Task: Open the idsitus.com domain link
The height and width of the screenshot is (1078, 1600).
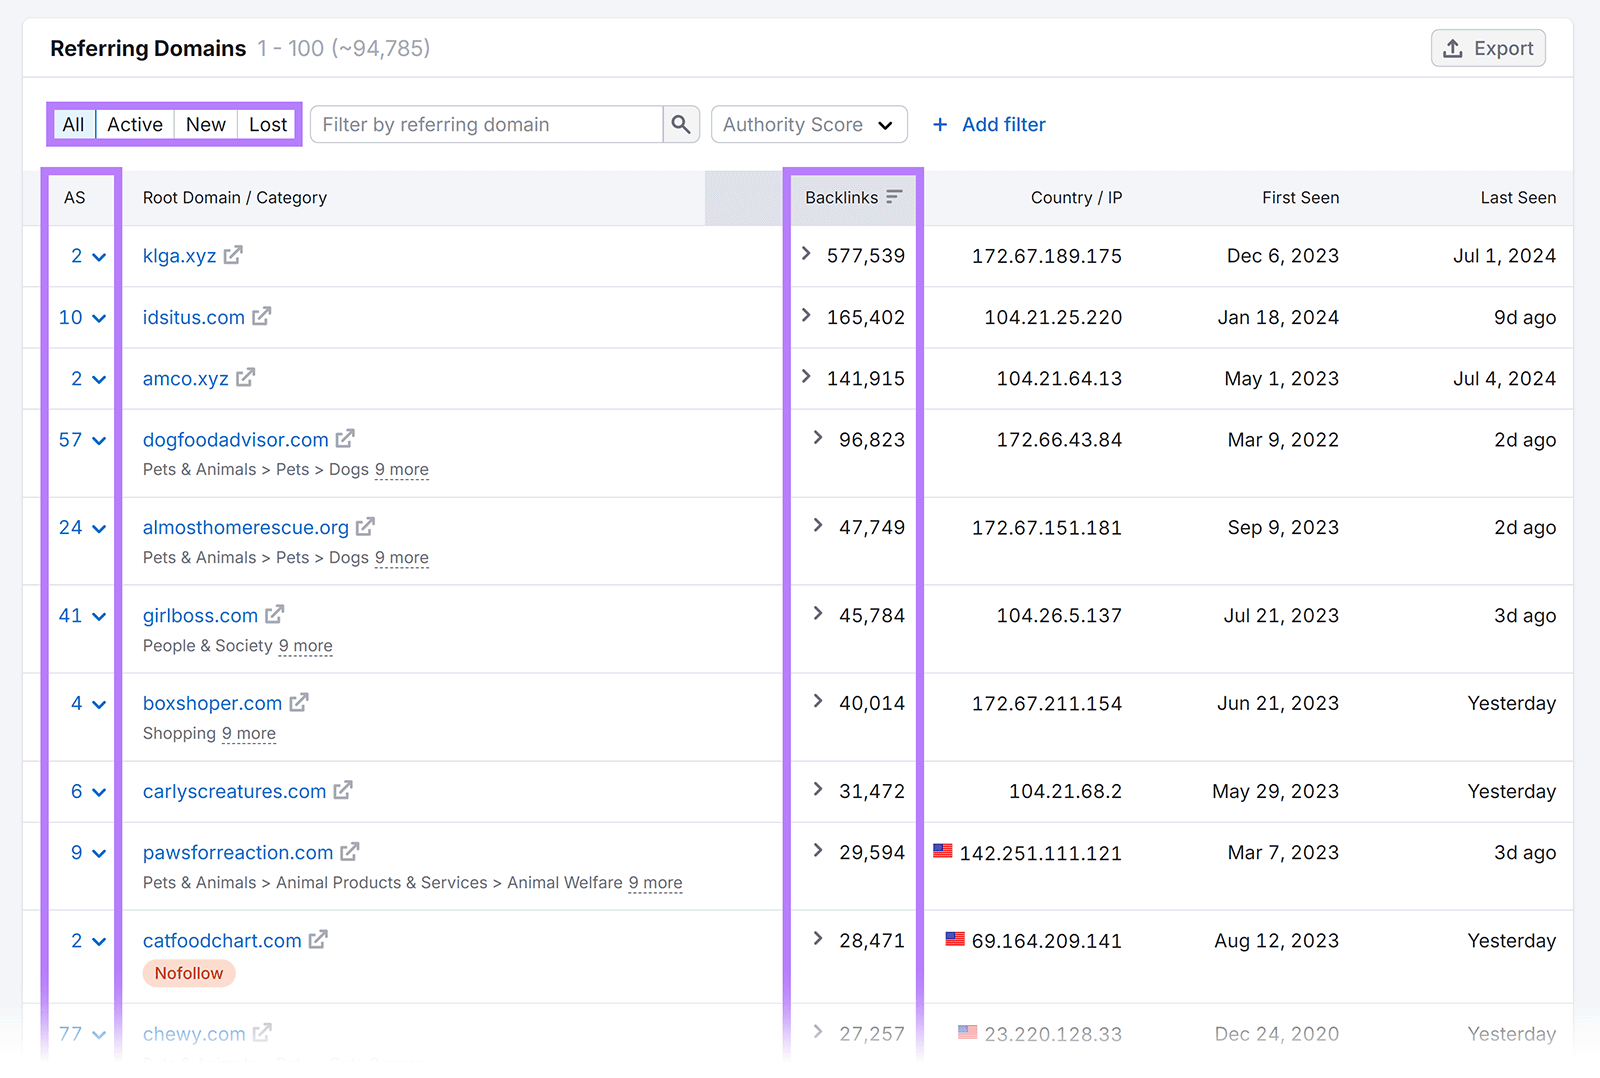Action: (193, 317)
